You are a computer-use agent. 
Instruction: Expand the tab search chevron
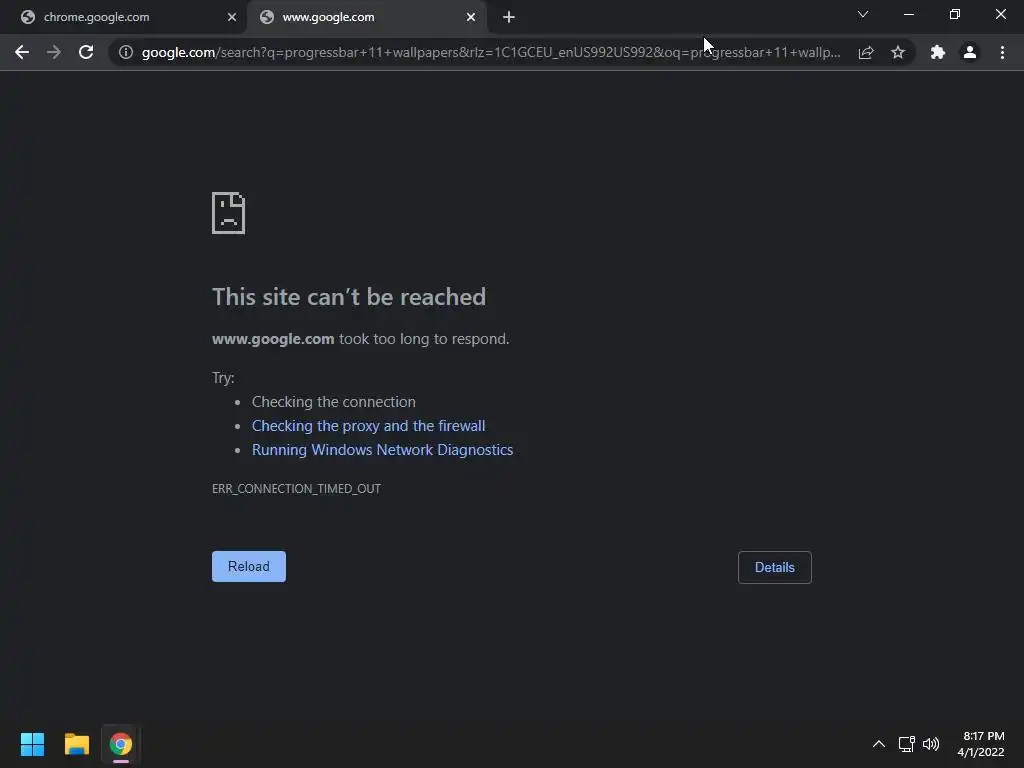863,14
